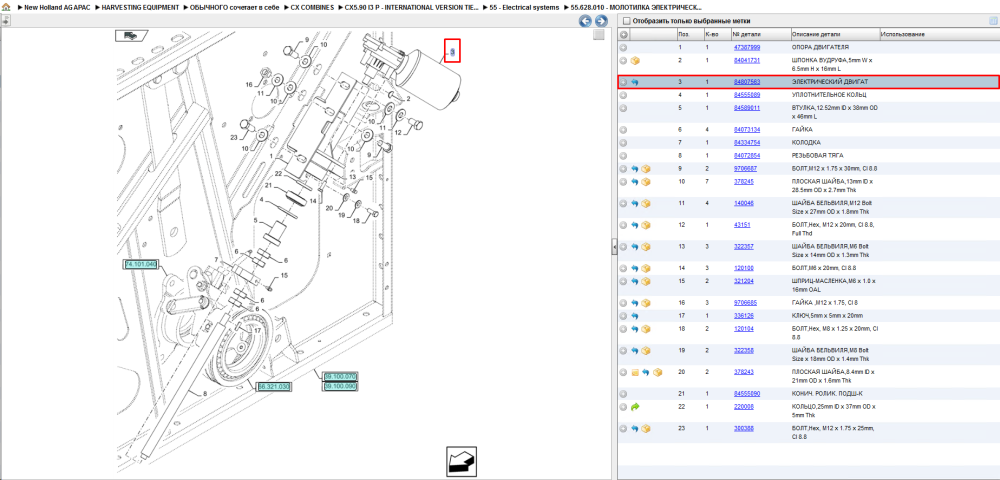The width and height of the screenshot is (1000, 480).
Task: Click the blue arrow icon for part 336126
Action: click(635, 316)
